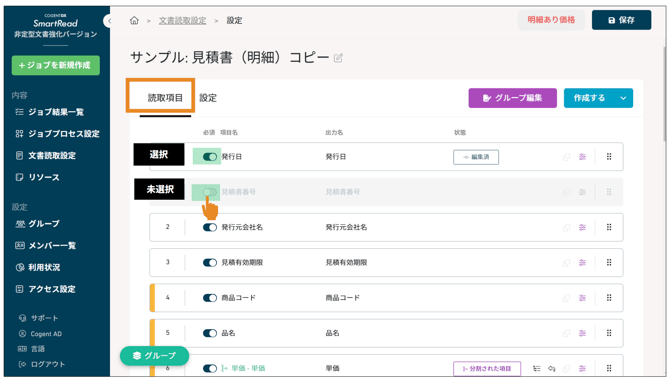670x382 pixels.
Task: Open 言語 language setting in the sidebar
Action: coord(31,349)
